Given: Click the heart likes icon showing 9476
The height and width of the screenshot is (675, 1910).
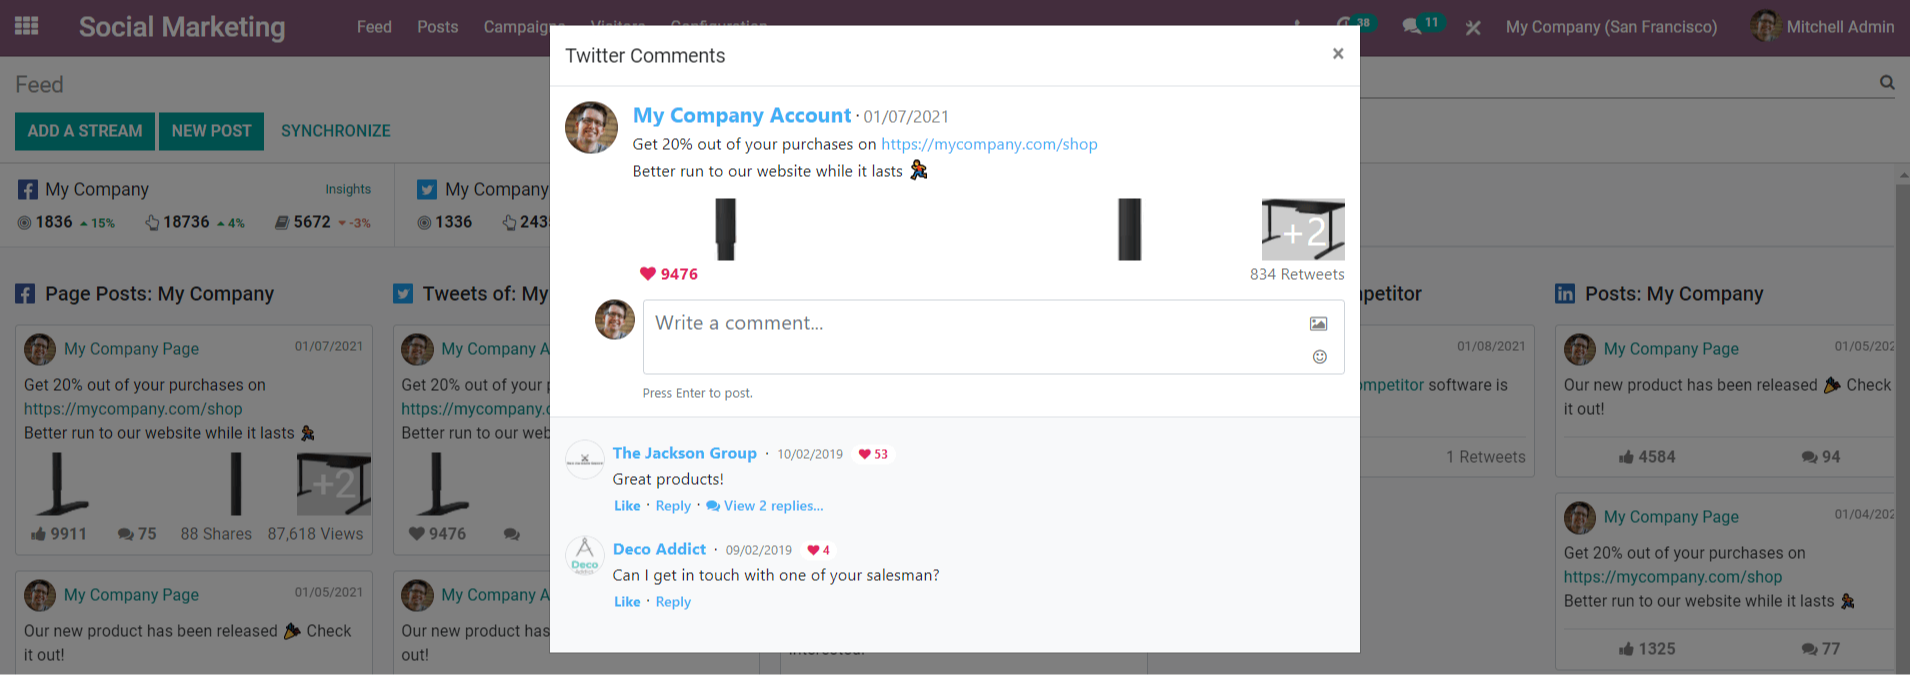Looking at the screenshot, I should (648, 274).
